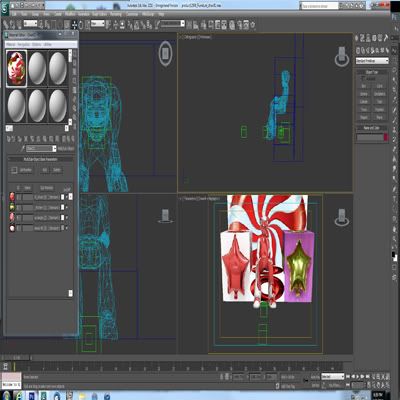Expand the Standard Primitives dropdown
Image resolution: width=400 pixels, height=400 pixels.
pos(372,61)
